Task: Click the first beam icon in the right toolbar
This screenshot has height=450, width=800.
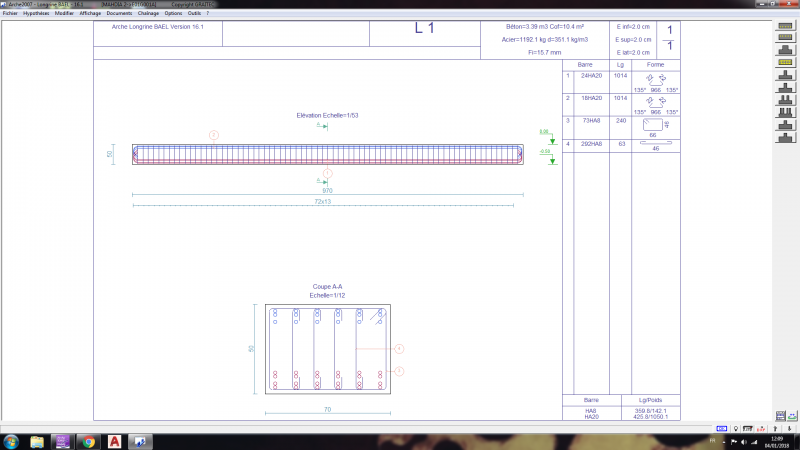Action: click(x=785, y=26)
